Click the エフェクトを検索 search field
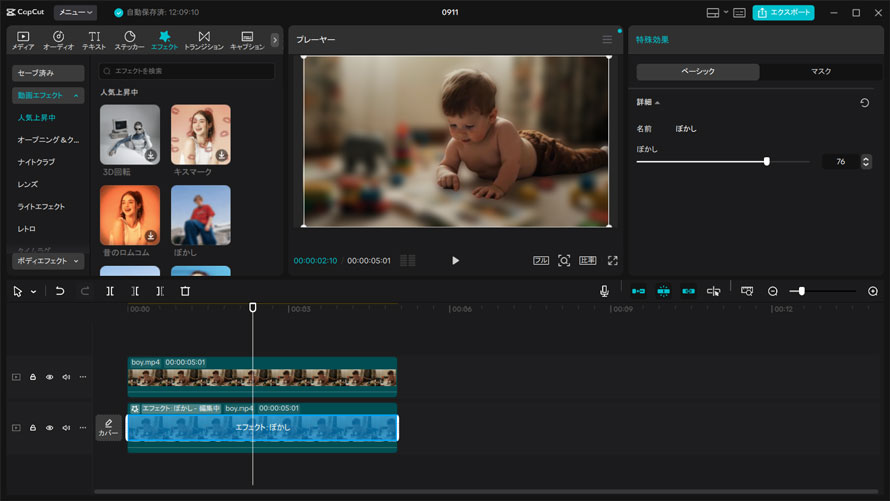The image size is (890, 501). click(x=187, y=71)
